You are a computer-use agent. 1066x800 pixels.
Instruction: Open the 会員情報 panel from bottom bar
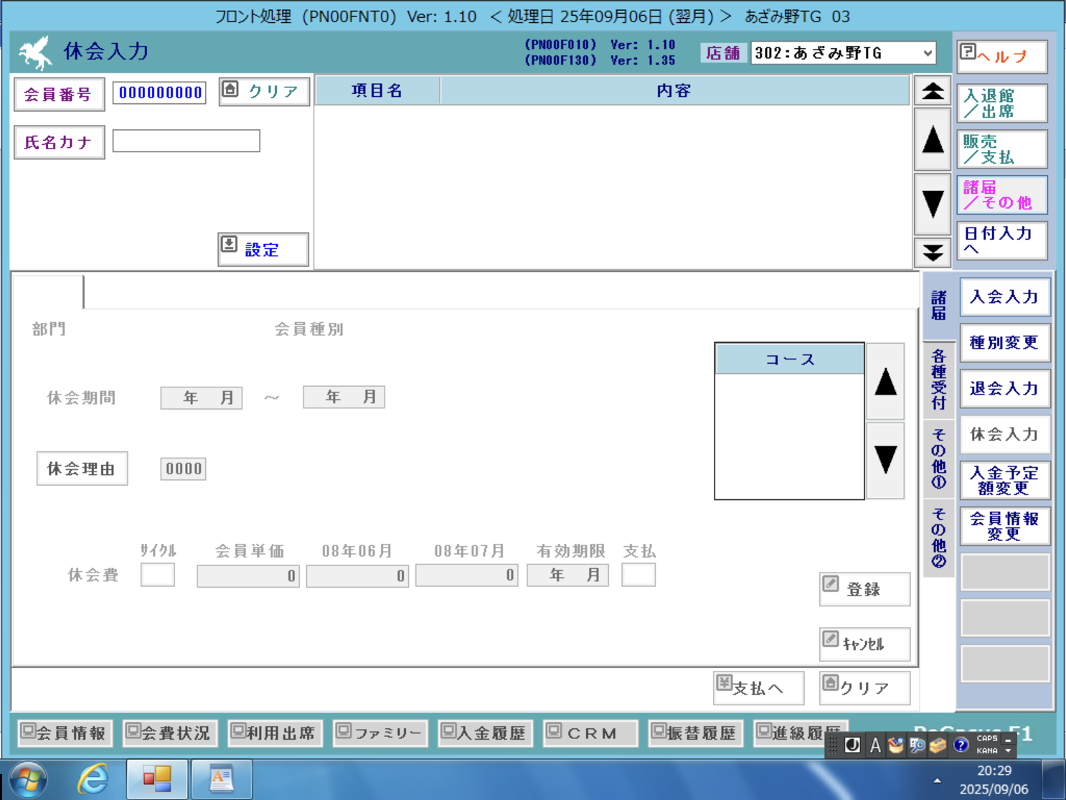63,733
